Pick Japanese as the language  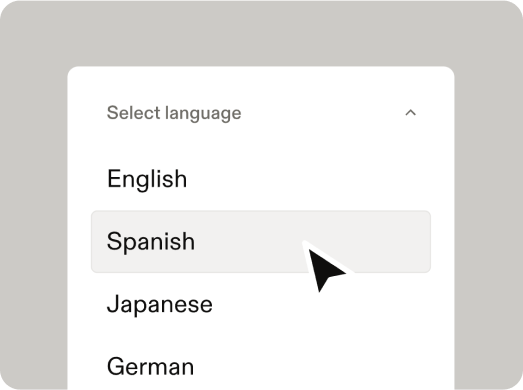[x=261, y=304]
